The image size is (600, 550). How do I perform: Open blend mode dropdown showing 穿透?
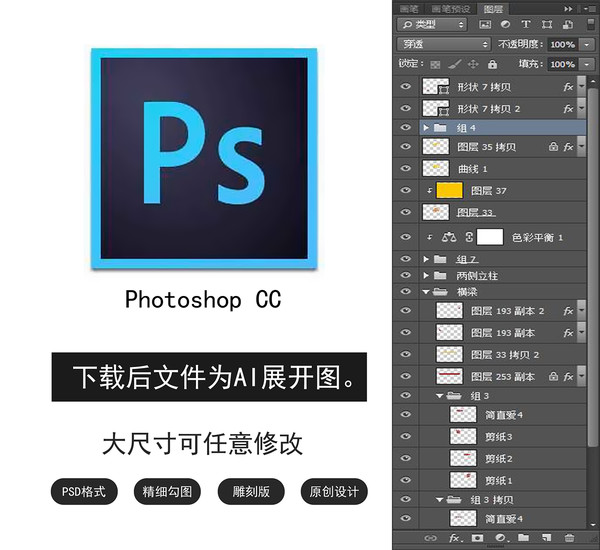tap(444, 44)
